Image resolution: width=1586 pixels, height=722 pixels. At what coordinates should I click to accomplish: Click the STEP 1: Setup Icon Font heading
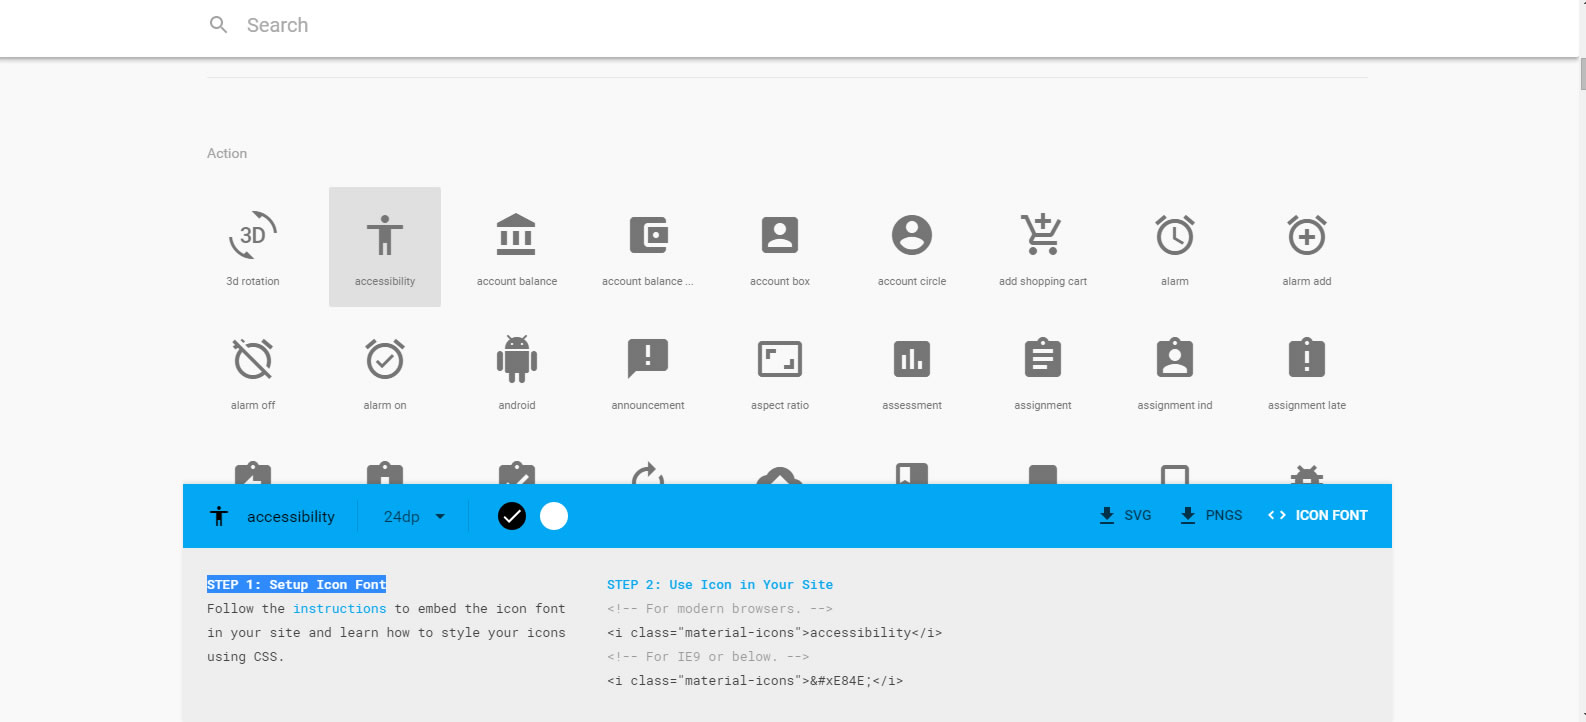[296, 584]
